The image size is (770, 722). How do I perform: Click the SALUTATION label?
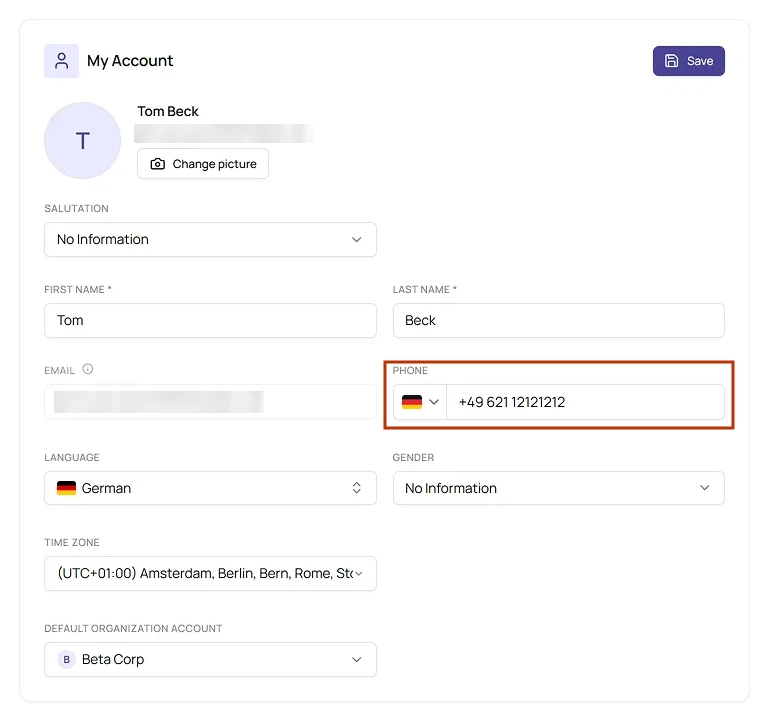pos(77,208)
